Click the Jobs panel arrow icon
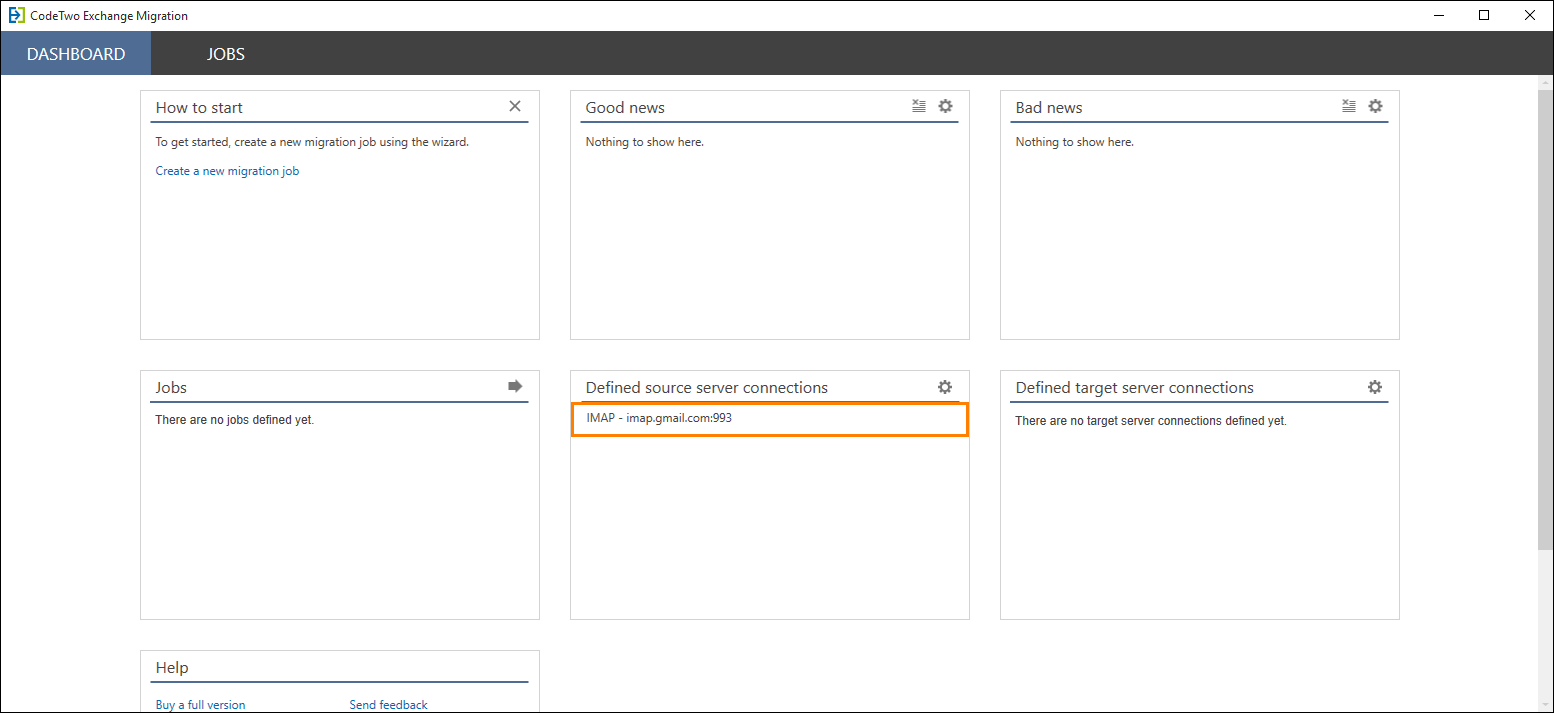1554x713 pixels. click(515, 386)
